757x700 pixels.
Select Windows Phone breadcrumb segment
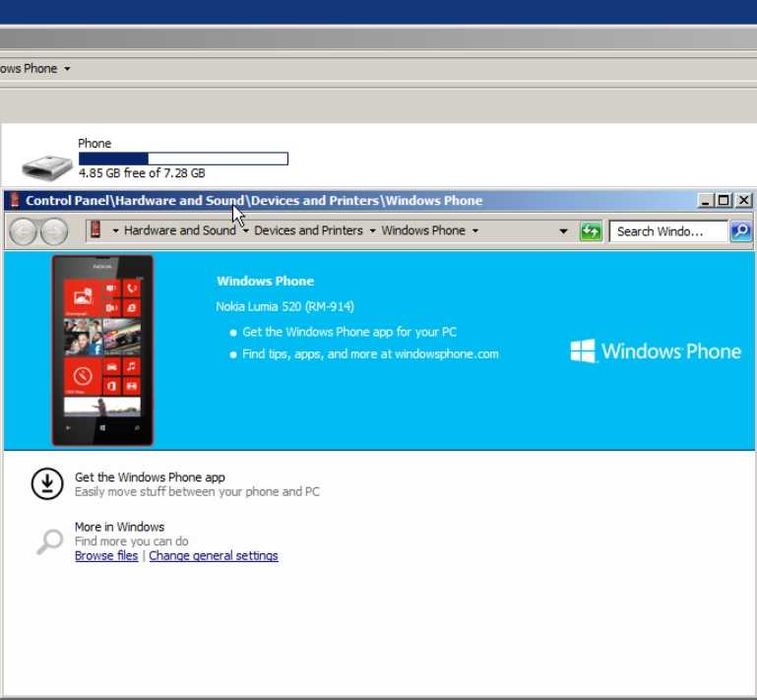(423, 230)
